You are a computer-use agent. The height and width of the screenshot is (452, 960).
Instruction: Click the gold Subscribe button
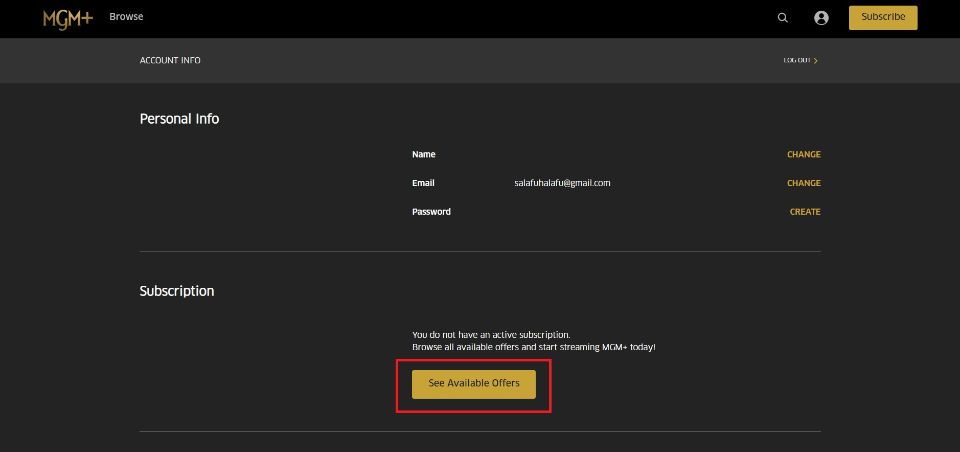(883, 17)
